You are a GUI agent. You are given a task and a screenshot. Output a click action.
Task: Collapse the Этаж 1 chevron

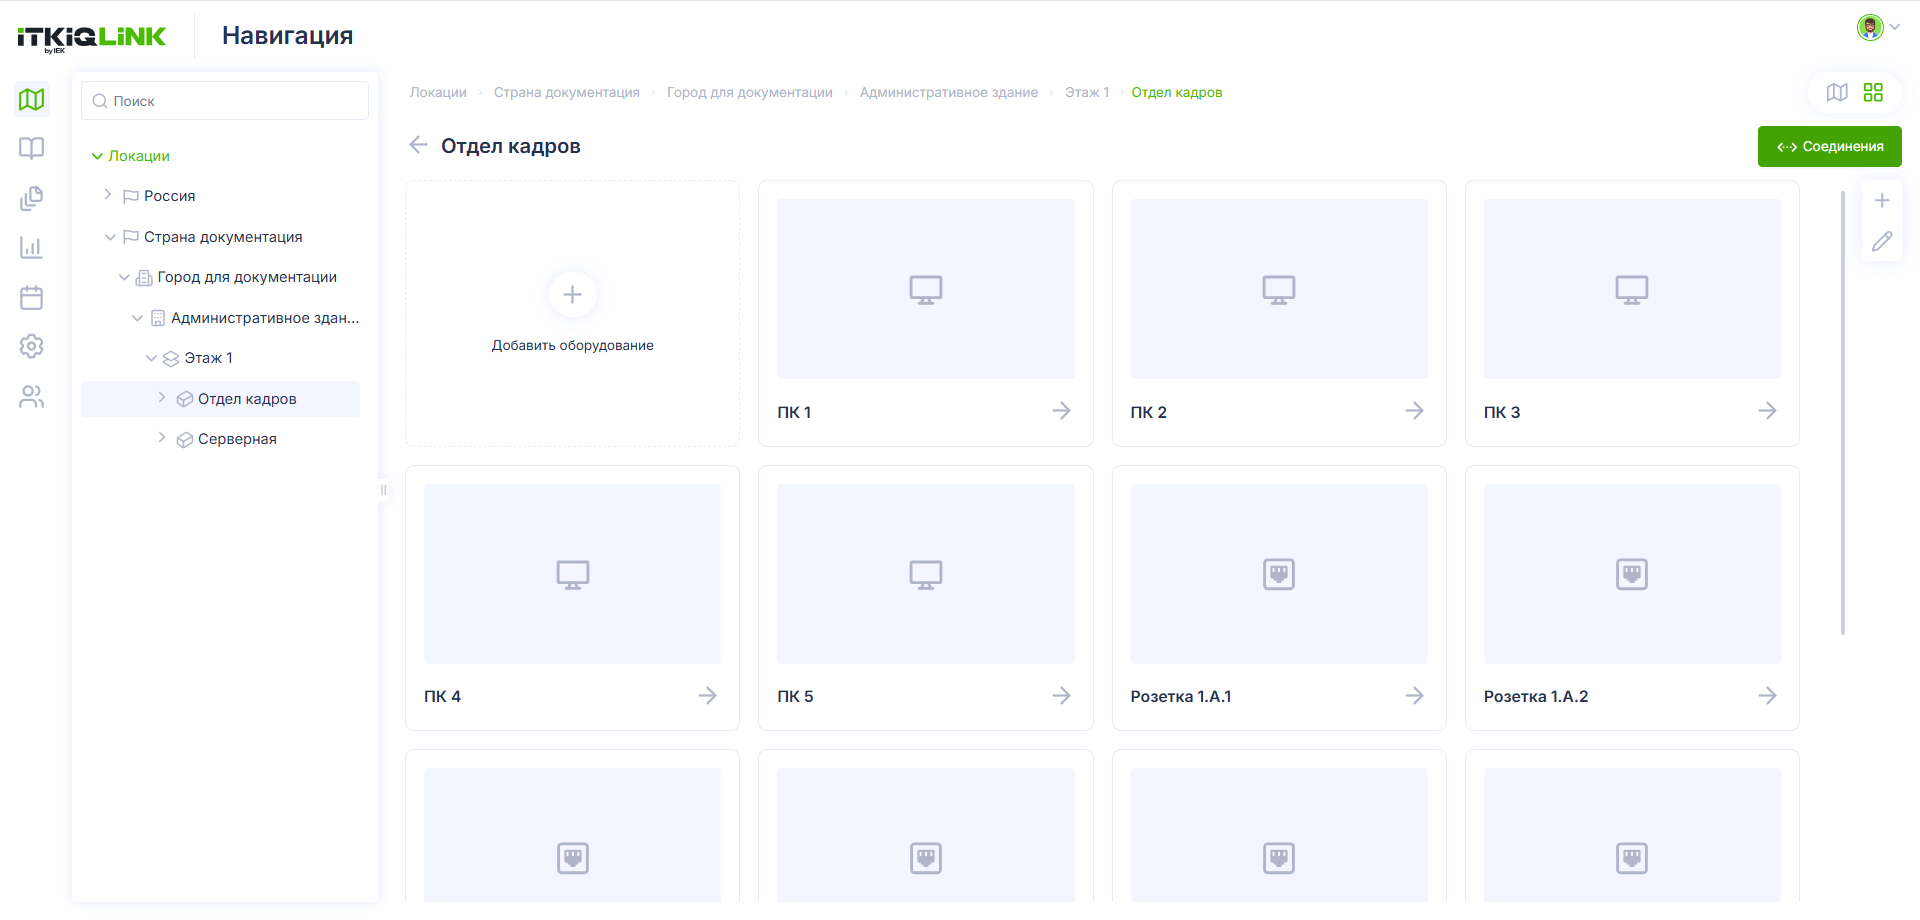pyautogui.click(x=151, y=358)
